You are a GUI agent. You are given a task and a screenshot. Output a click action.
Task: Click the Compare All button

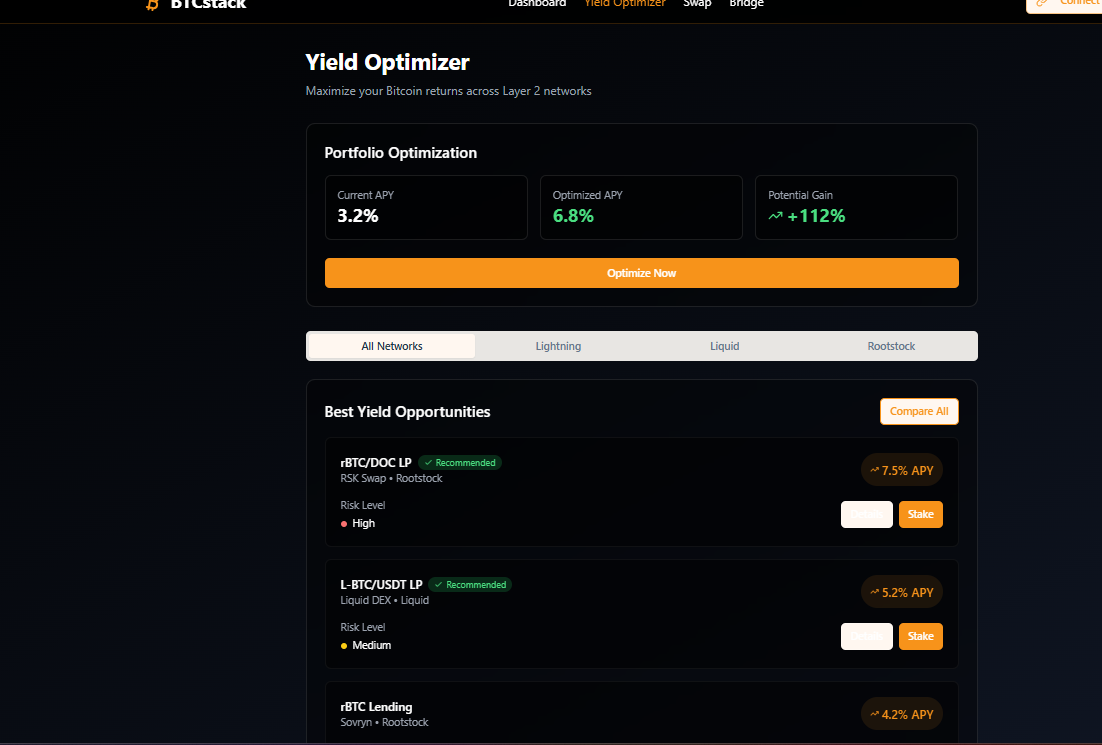[919, 411]
